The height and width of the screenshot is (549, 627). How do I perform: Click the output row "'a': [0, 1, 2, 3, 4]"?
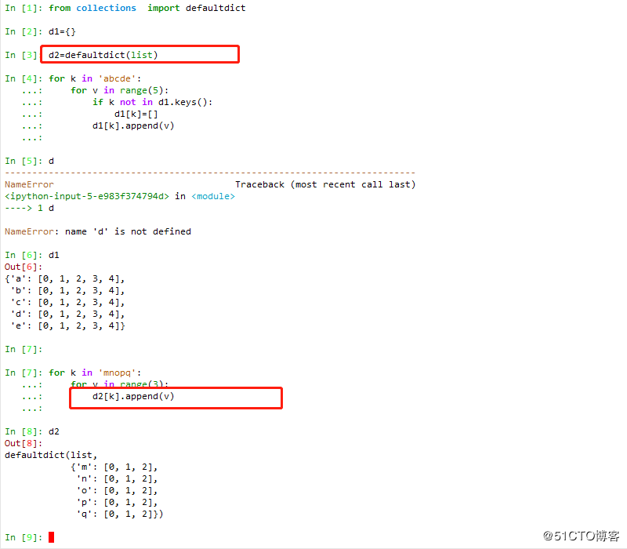(65, 279)
